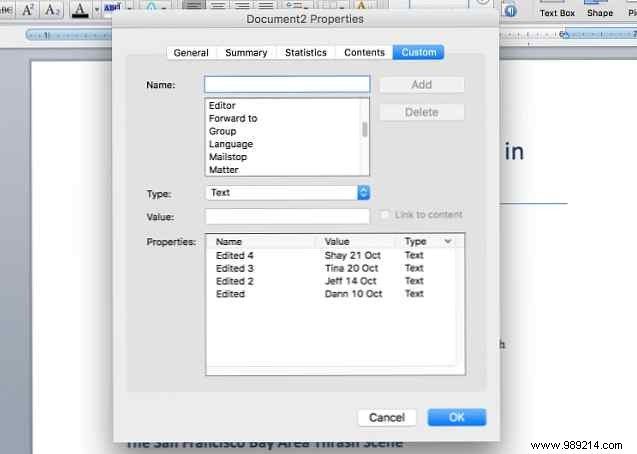Image resolution: width=637 pixels, height=454 pixels.
Task: Insert a Text Box from ribbon
Action: [557, 9]
